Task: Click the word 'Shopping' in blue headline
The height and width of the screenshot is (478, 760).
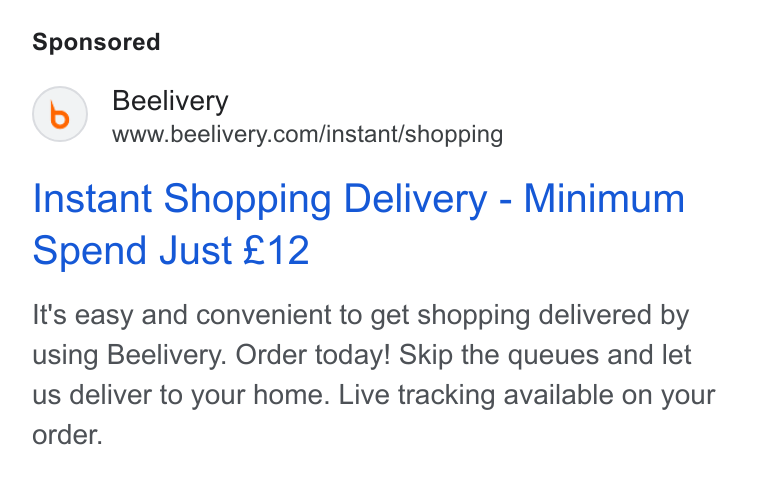Action: point(248,200)
